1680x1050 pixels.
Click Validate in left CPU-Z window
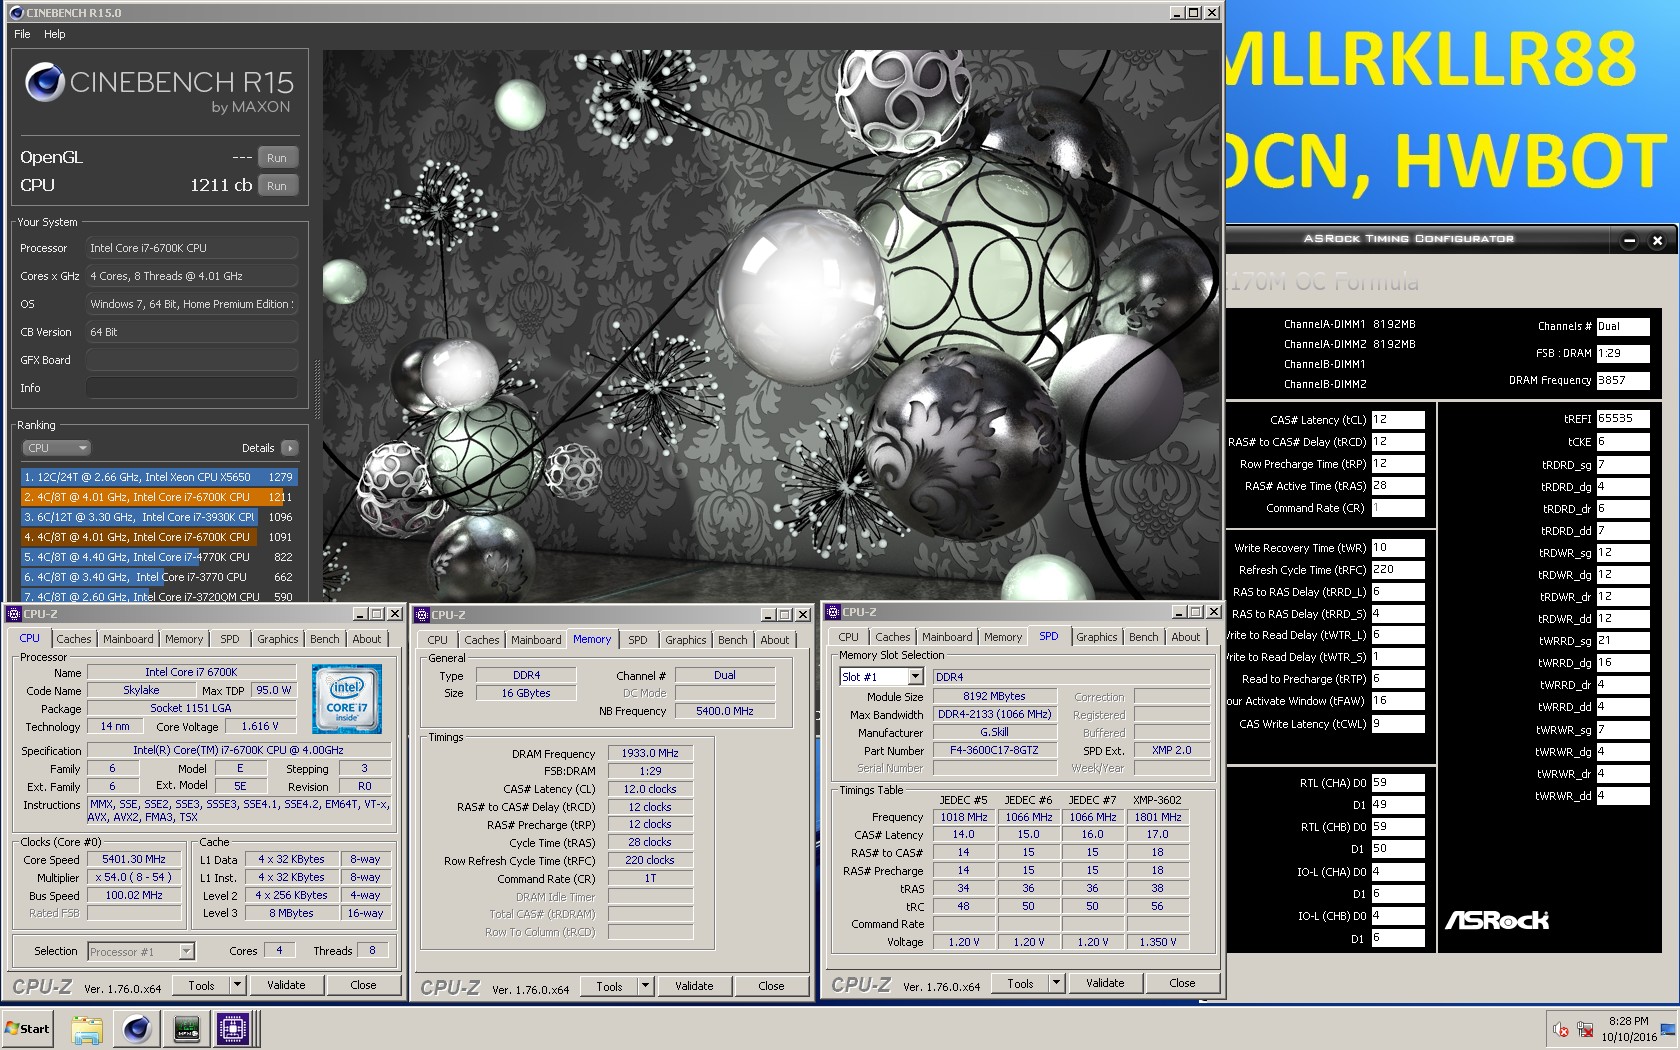tap(286, 985)
